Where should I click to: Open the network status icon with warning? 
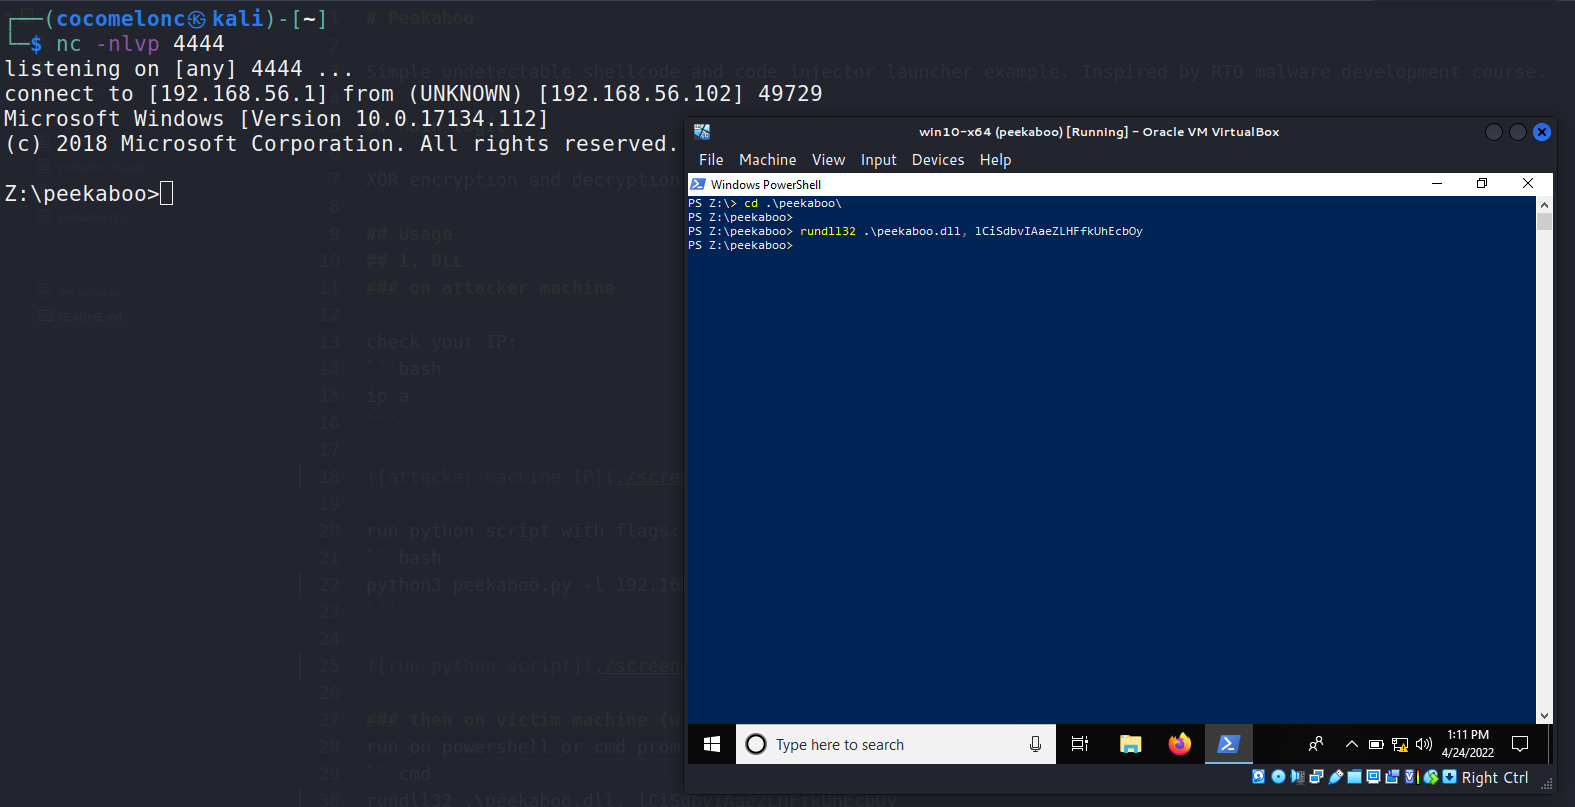tap(1400, 745)
